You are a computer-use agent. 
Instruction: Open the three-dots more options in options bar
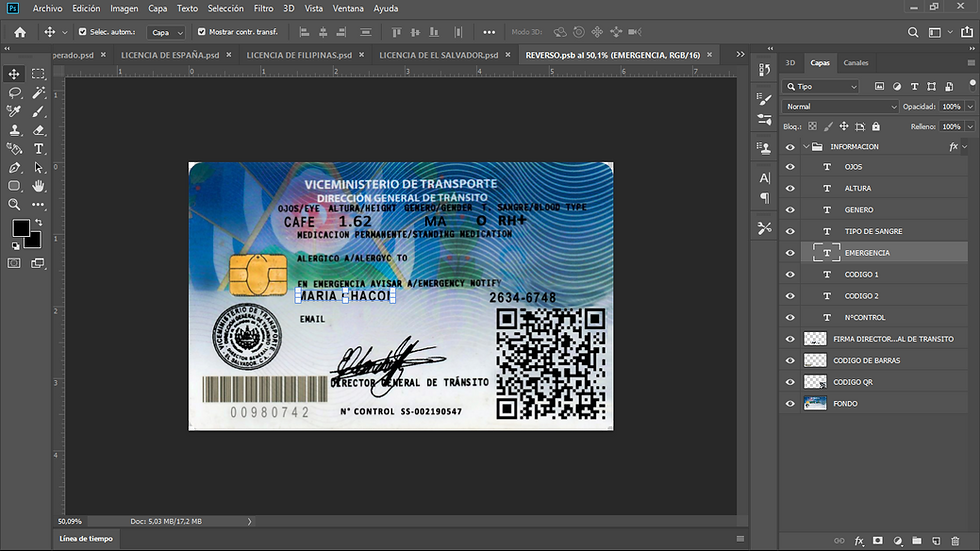[x=489, y=32]
